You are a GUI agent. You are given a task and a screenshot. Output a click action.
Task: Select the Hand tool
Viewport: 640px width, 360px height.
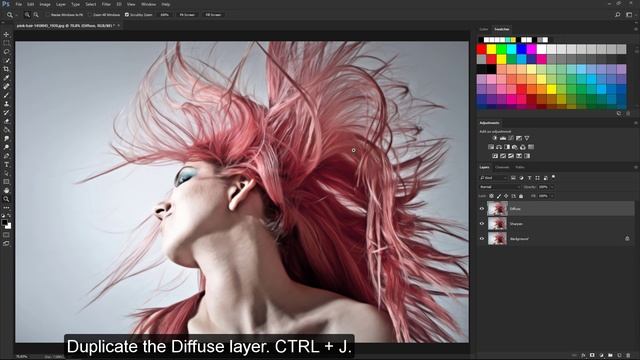click(6, 191)
